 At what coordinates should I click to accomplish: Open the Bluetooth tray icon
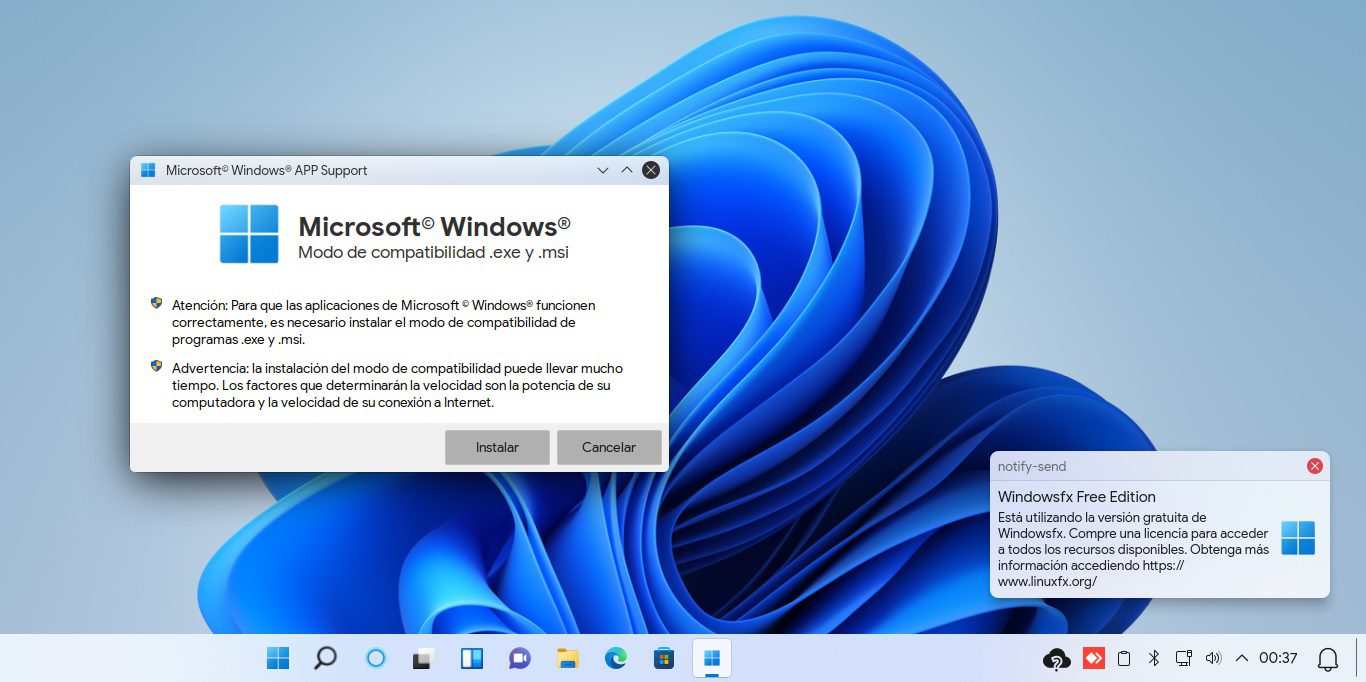pos(1153,658)
